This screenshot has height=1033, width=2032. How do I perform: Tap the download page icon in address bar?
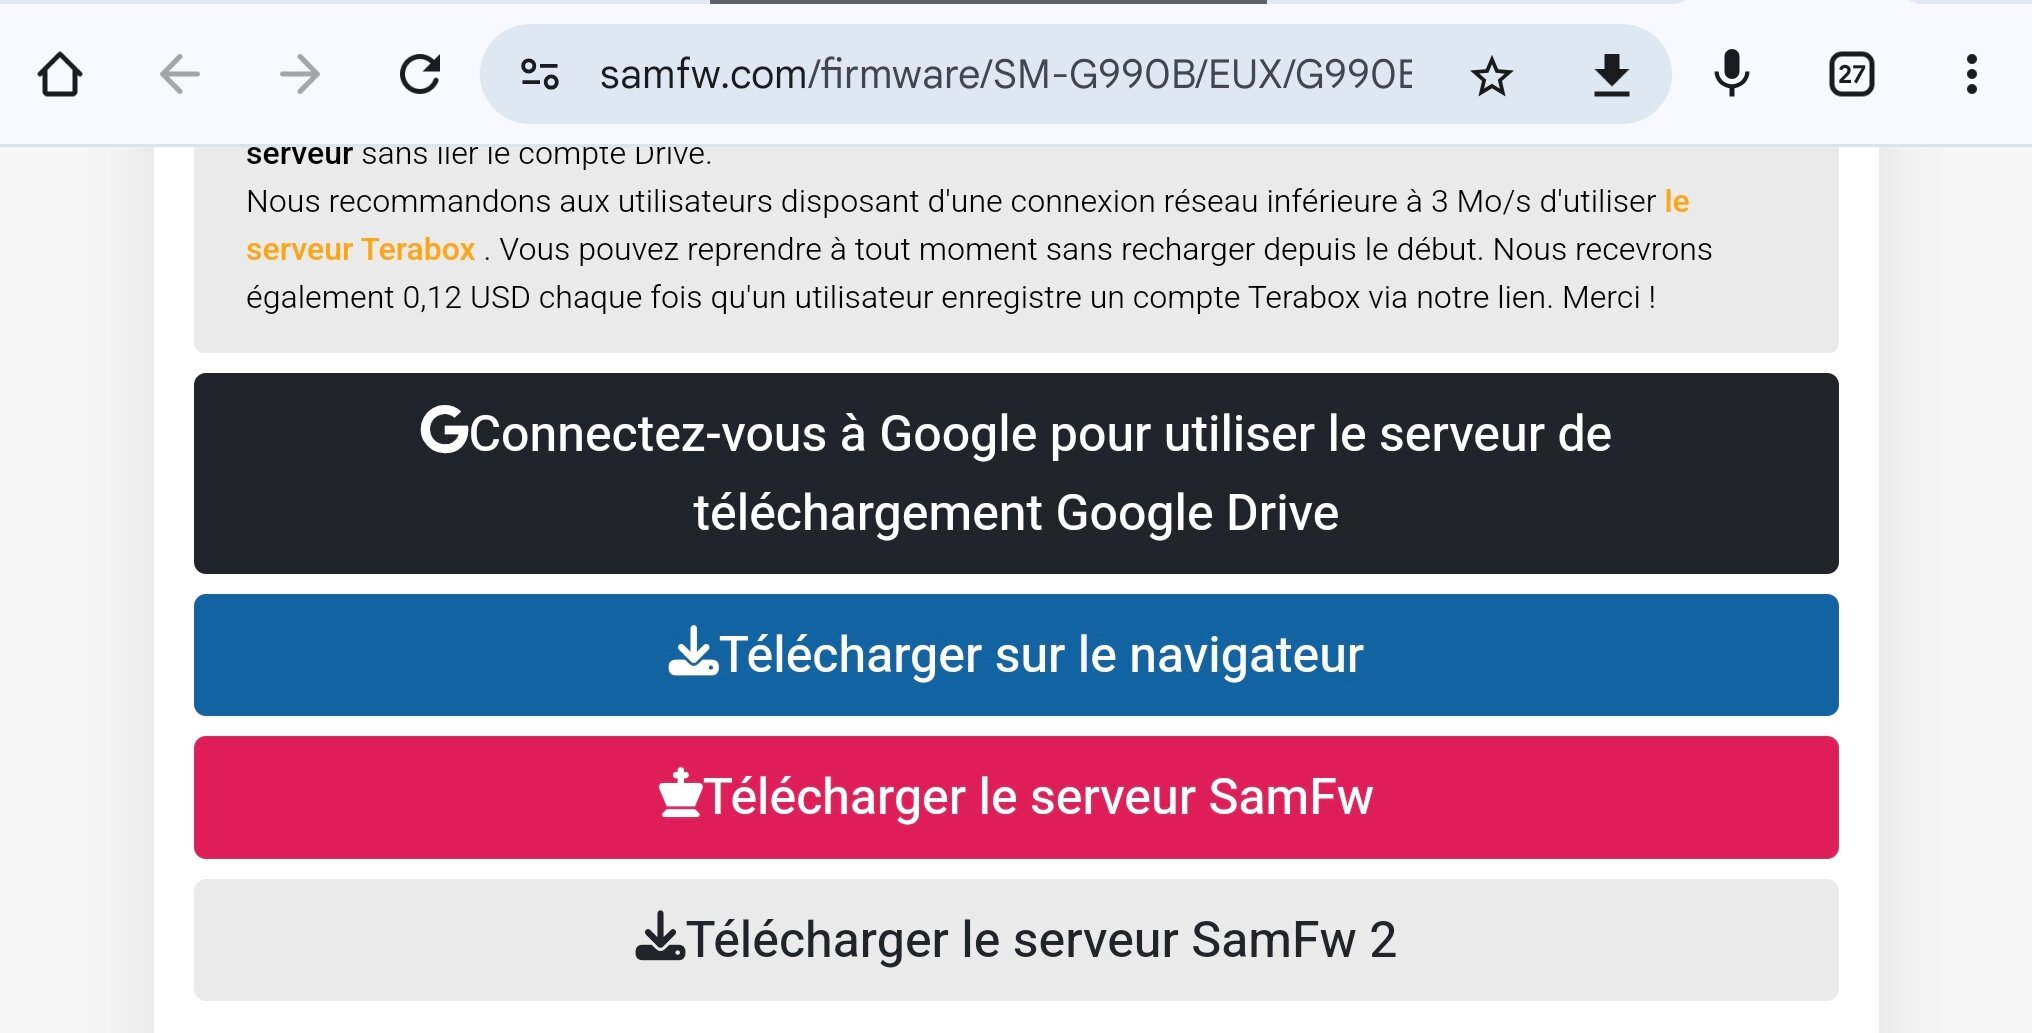1611,76
